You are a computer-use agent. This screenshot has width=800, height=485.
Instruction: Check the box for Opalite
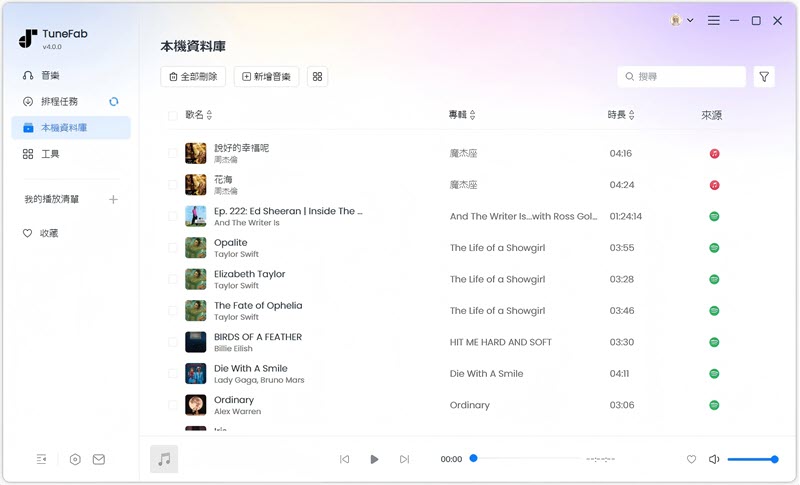pos(173,248)
